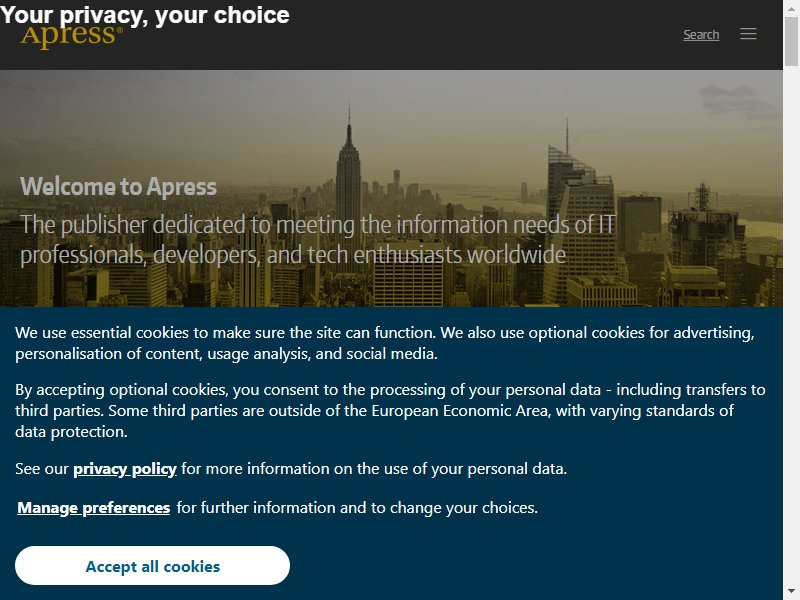Viewport: 800px width, 600px height.
Task: Open the hamburger menu icon
Action: [x=748, y=34]
